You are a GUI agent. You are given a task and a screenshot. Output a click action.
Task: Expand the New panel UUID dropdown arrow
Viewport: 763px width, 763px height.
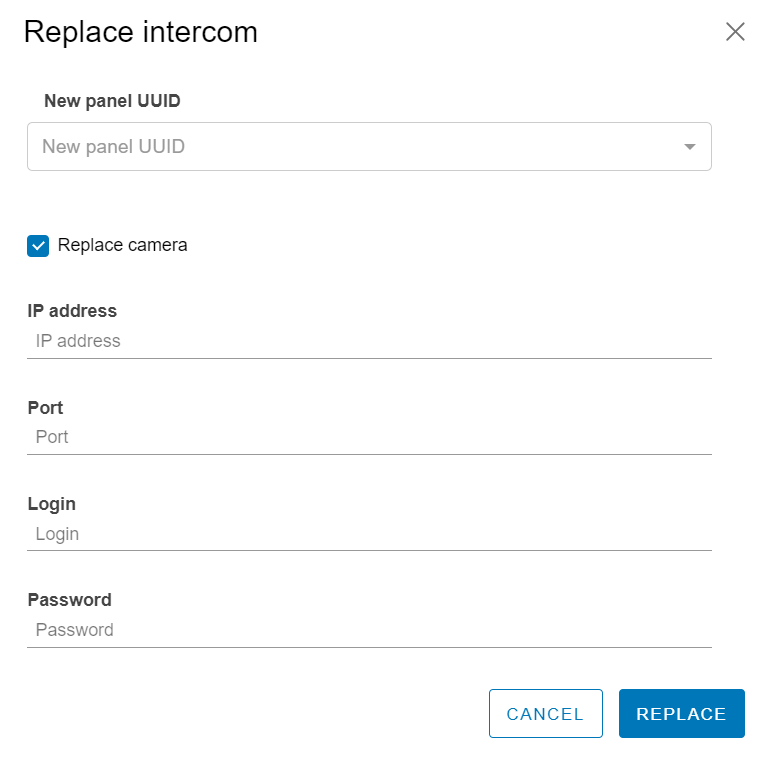[690, 146]
